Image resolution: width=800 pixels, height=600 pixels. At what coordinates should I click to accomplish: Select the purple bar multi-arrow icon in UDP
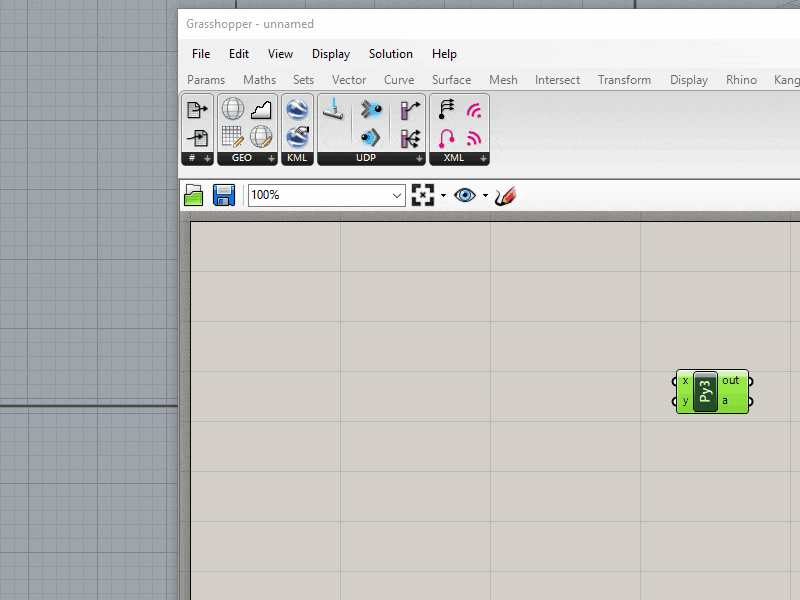410,138
